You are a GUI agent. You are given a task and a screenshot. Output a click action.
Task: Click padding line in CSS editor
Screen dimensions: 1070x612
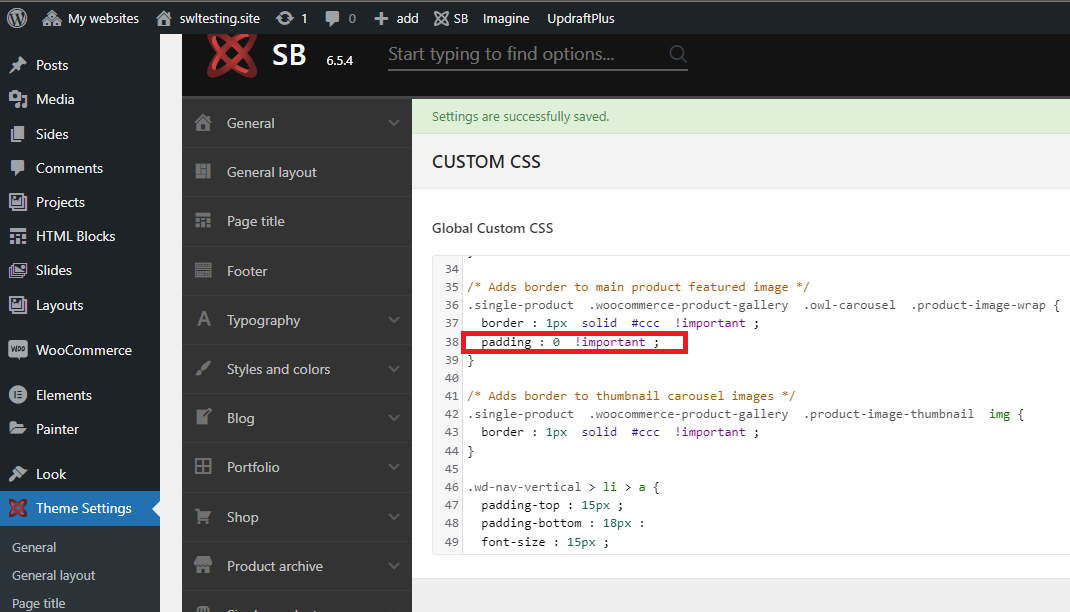click(x=570, y=342)
